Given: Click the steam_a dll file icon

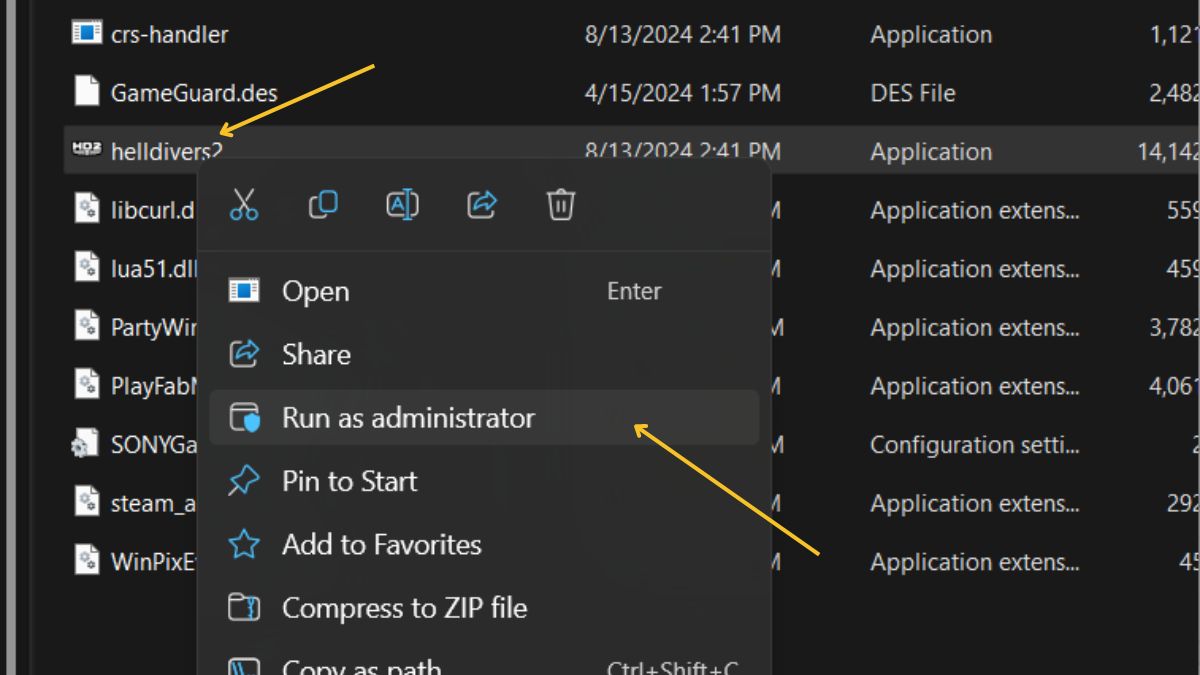Looking at the screenshot, I should (x=87, y=502).
